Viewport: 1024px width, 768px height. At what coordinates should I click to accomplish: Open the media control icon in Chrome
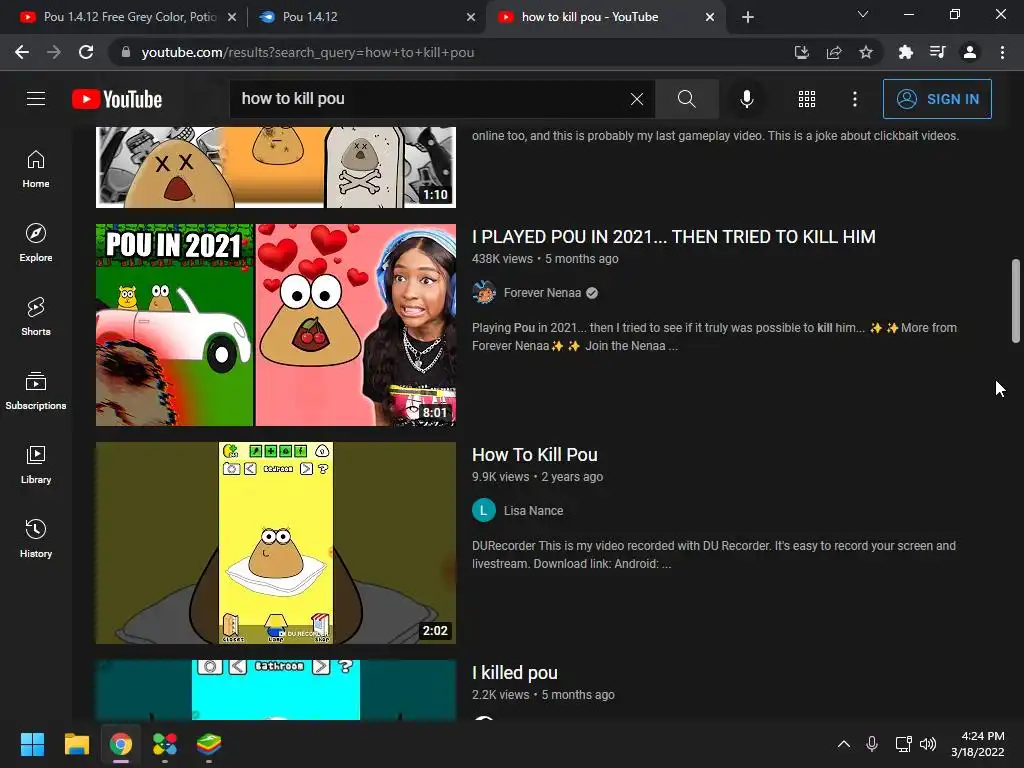point(938,52)
